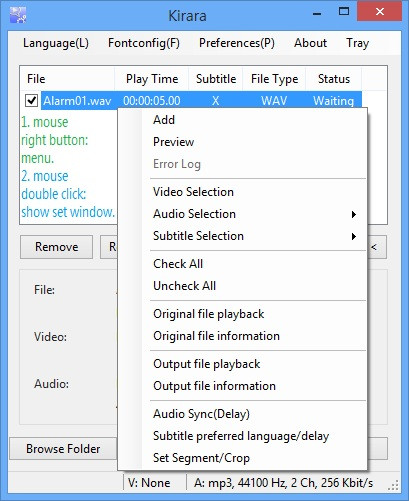Close the Kirara window

379,12
